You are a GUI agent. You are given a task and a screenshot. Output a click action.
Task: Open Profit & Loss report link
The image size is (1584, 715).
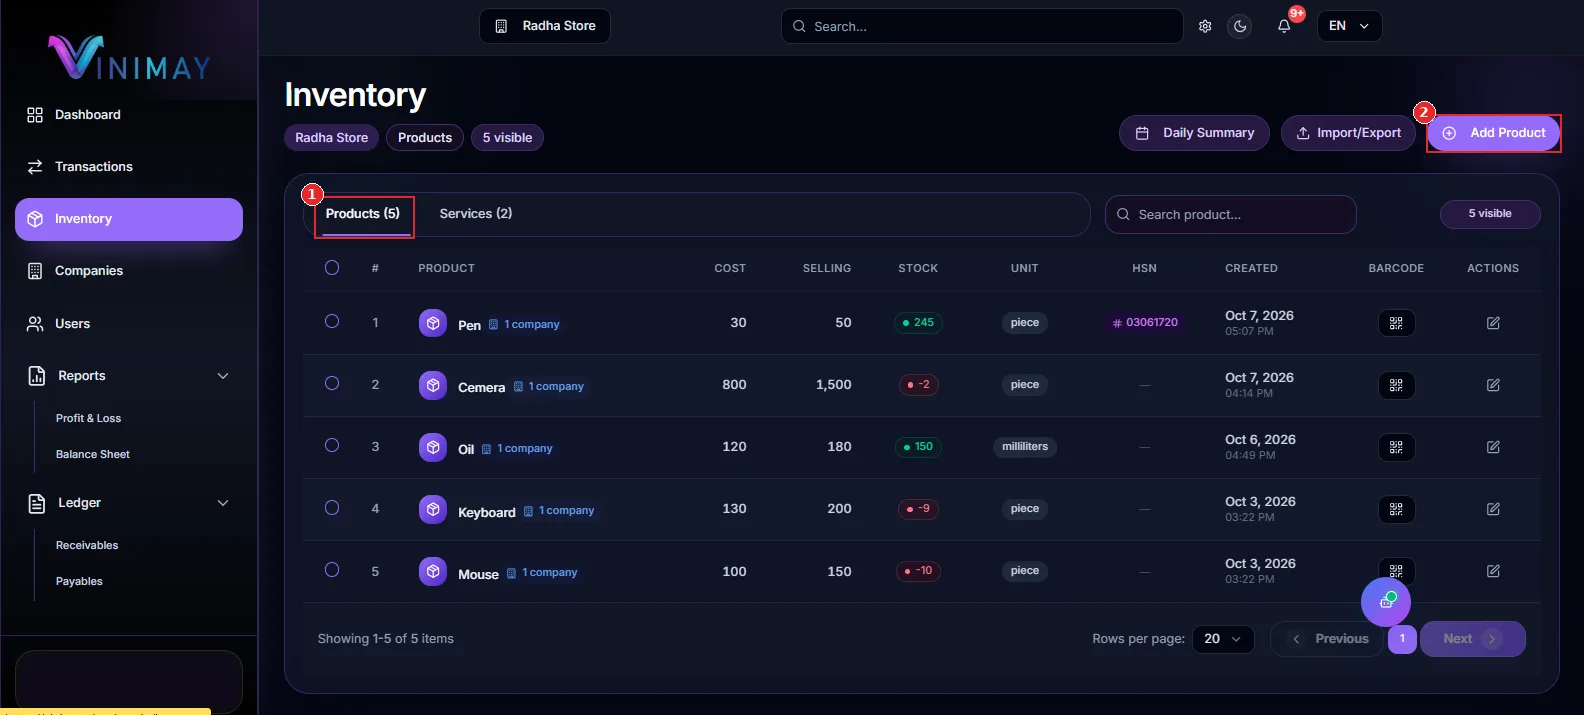point(88,418)
